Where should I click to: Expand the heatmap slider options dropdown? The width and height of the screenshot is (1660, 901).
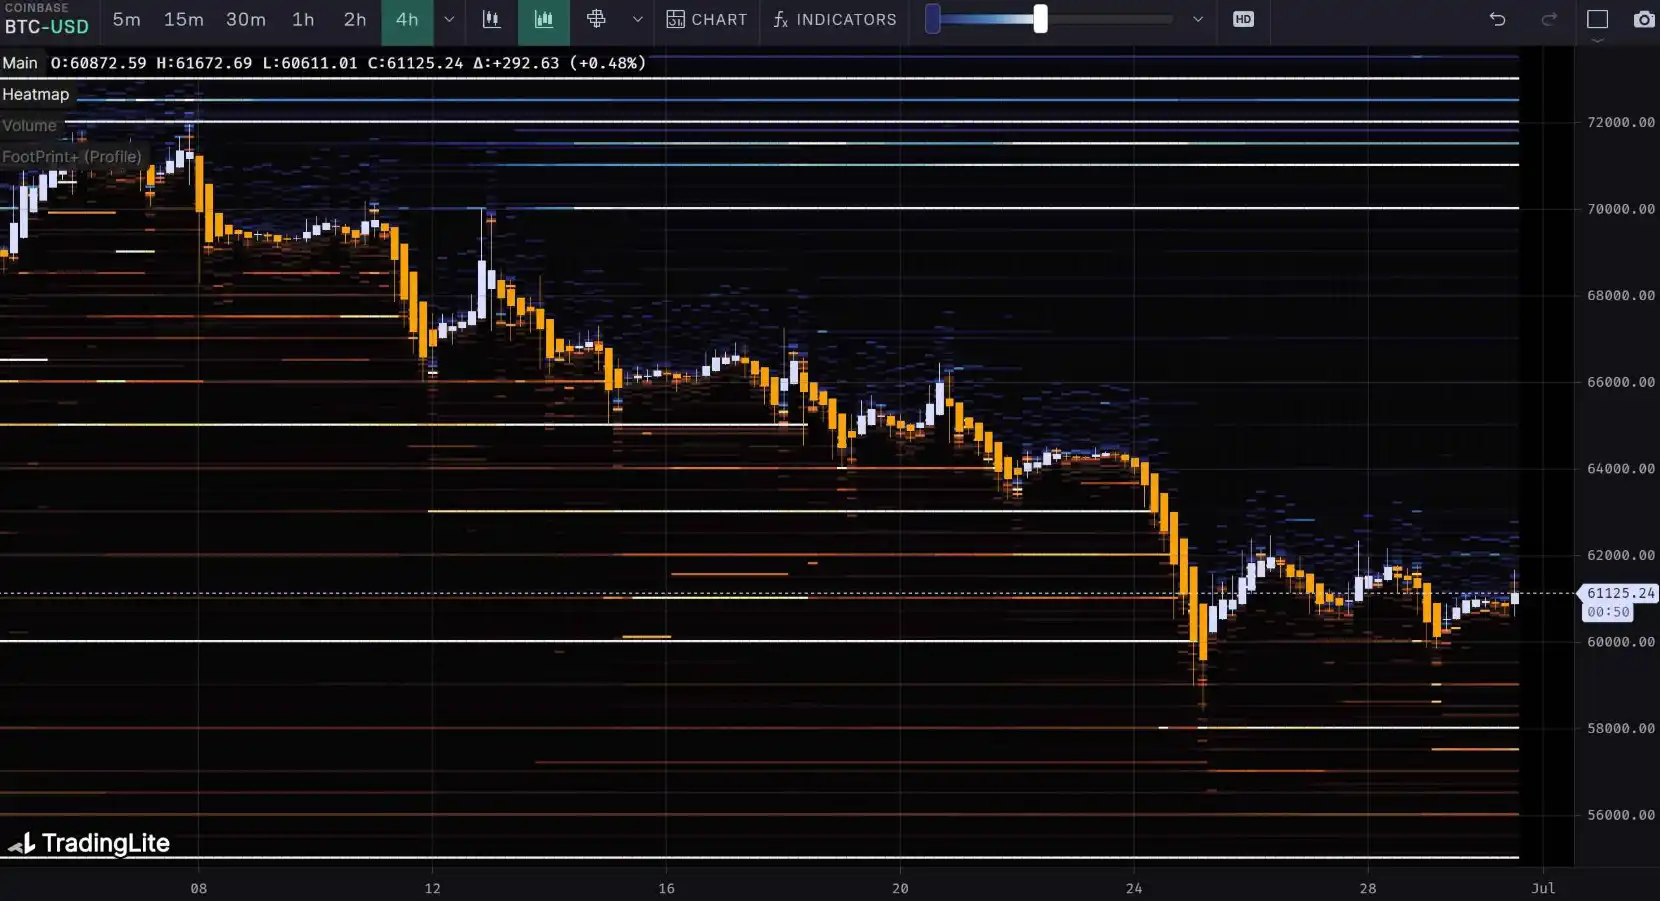coord(1198,20)
